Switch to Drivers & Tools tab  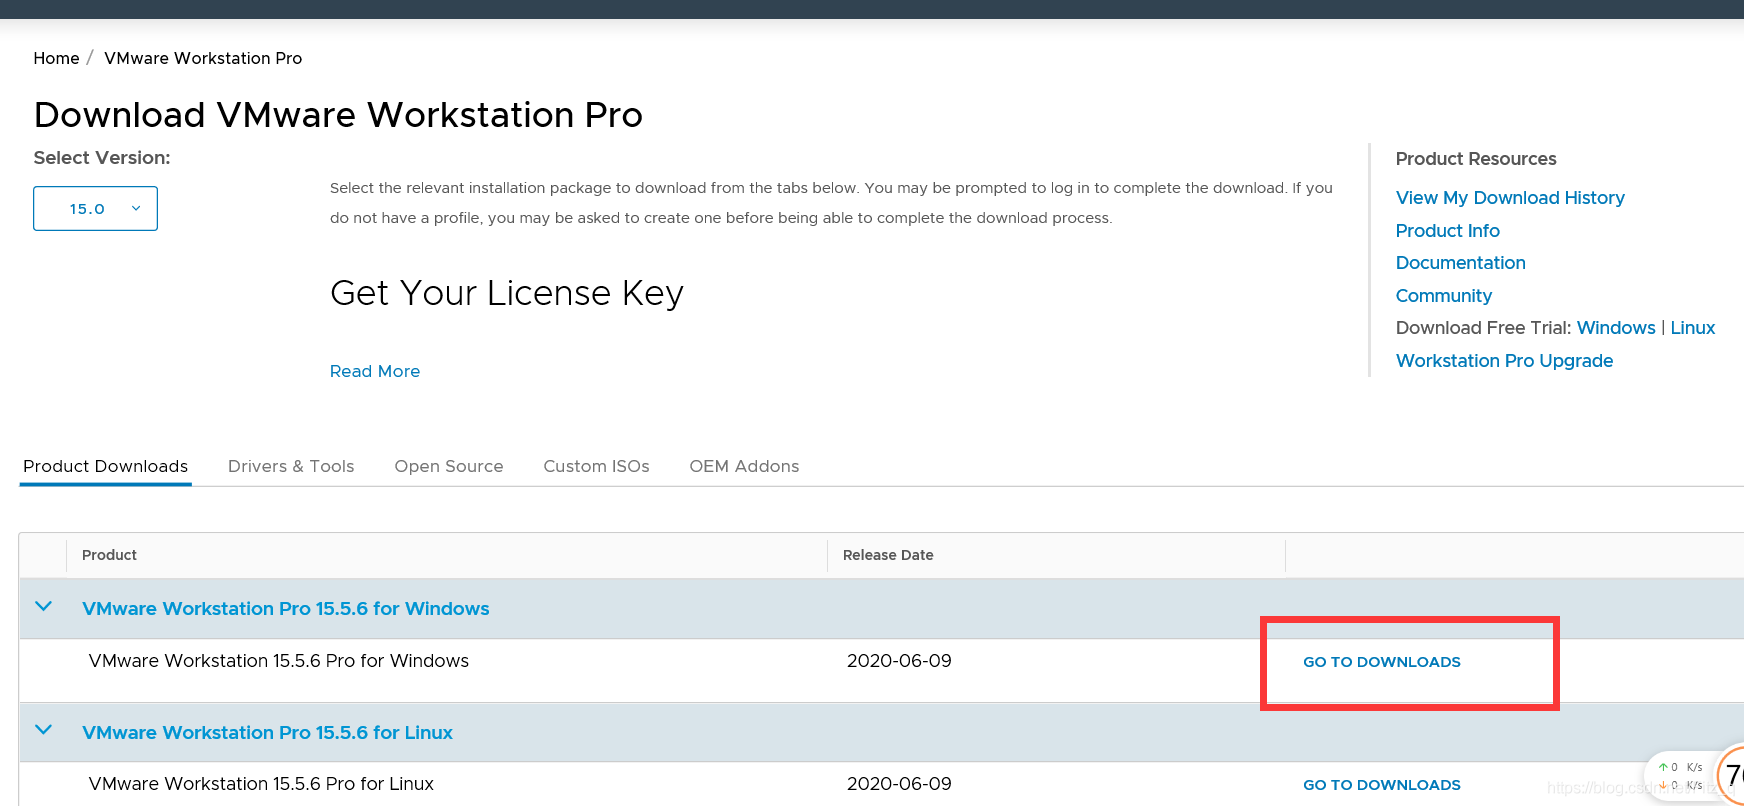coord(291,466)
